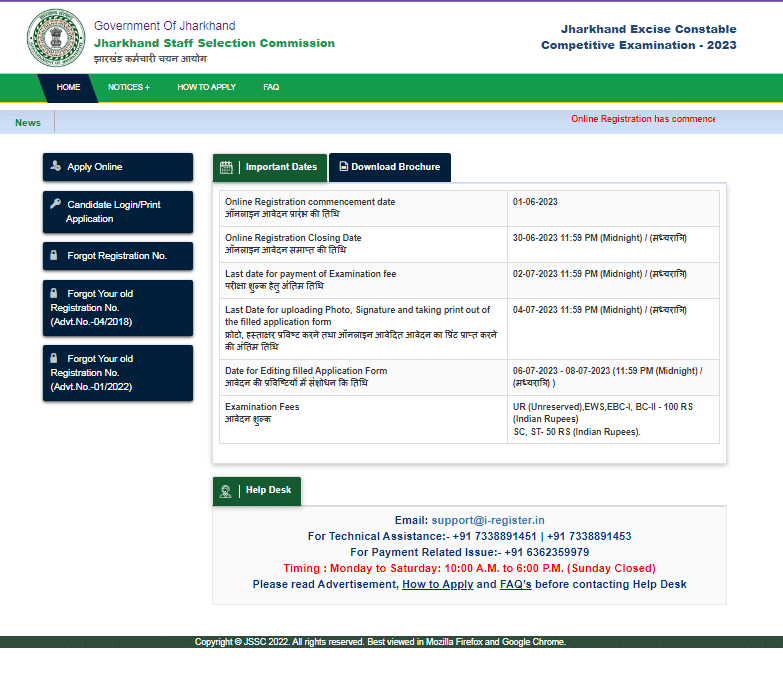Open Candidate Login/Print Application
The width and height of the screenshot is (783, 678).
[117, 211]
